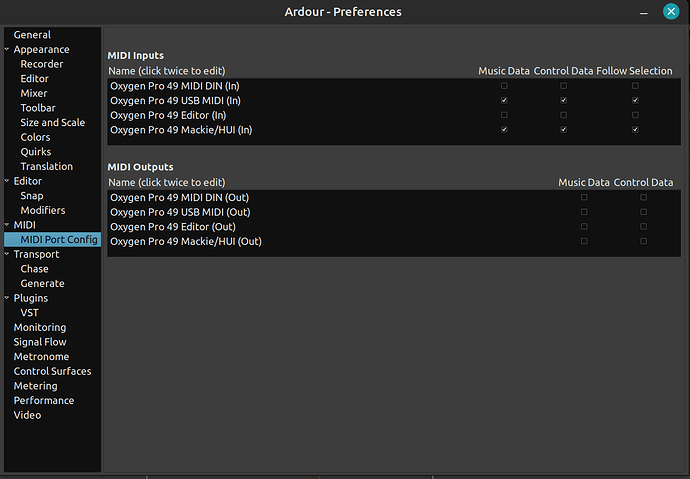The height and width of the screenshot is (479, 690).
Task: Enable Music Data for Oxygen Pro 49 MIDI DIN (In)
Action: [x=504, y=86]
